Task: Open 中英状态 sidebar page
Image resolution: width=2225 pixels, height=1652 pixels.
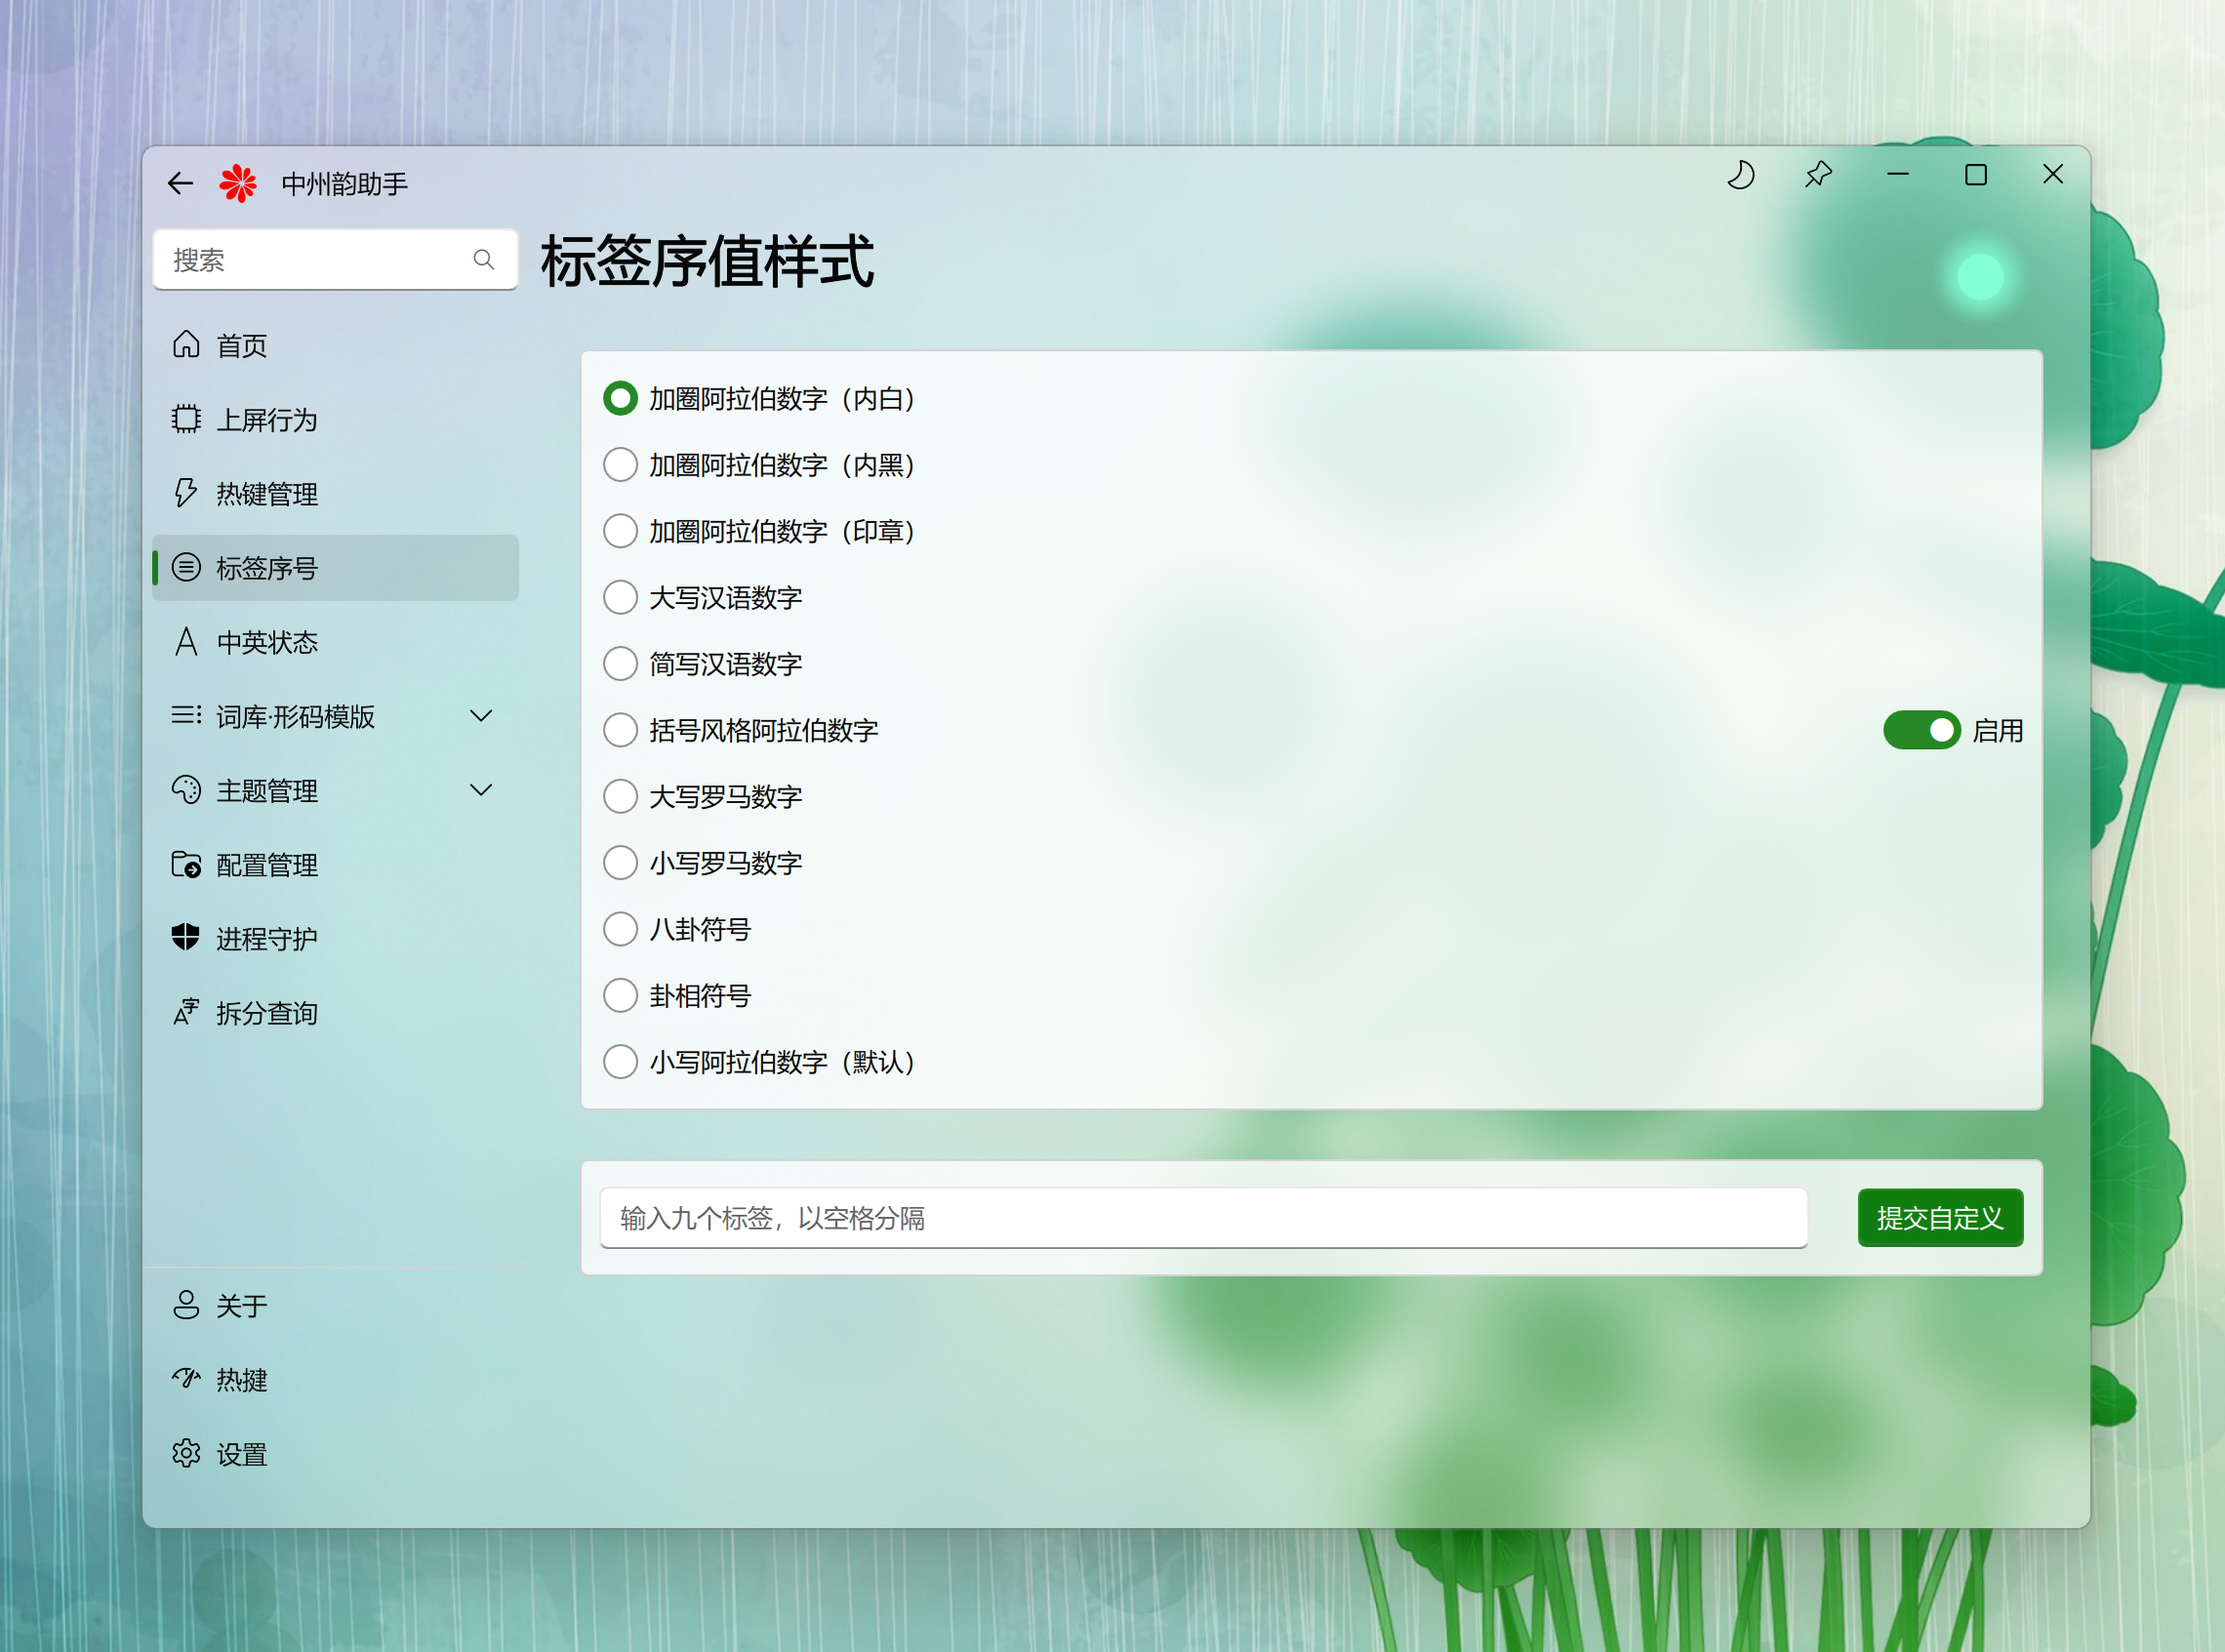Action: click(x=266, y=642)
